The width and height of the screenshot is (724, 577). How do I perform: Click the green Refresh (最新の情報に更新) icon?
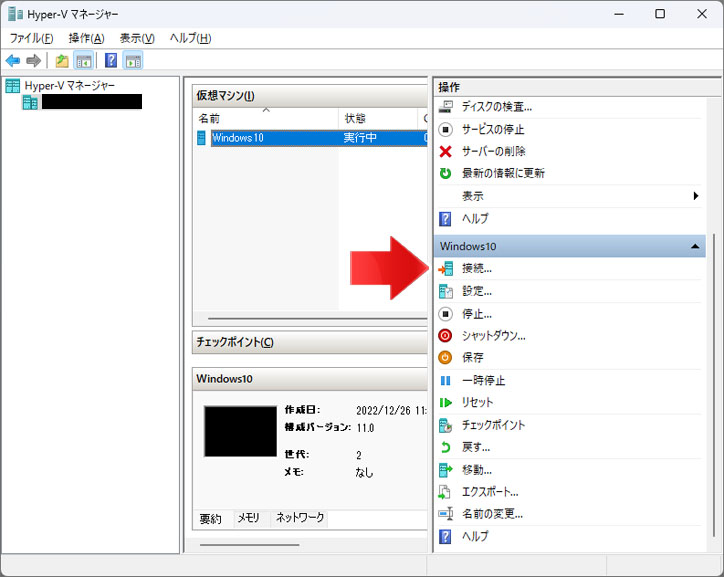point(445,173)
